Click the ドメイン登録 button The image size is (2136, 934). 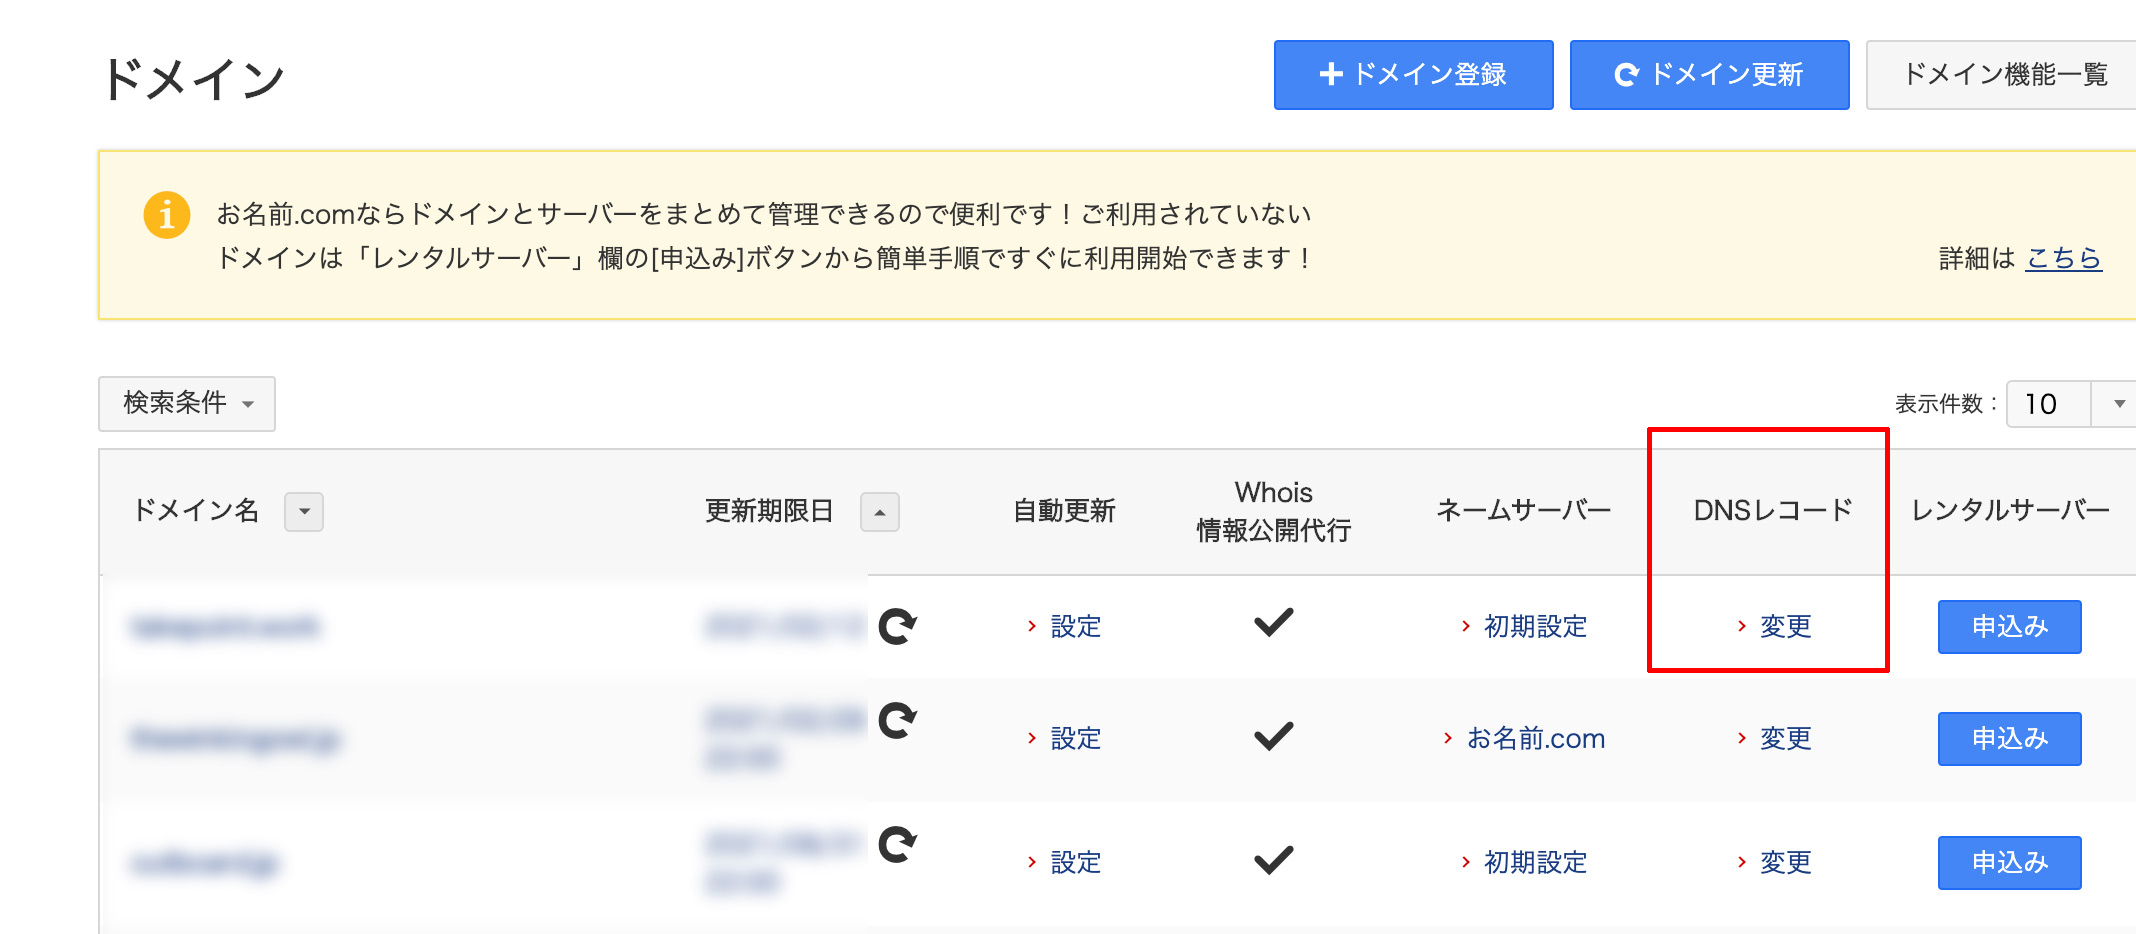pos(1413,75)
